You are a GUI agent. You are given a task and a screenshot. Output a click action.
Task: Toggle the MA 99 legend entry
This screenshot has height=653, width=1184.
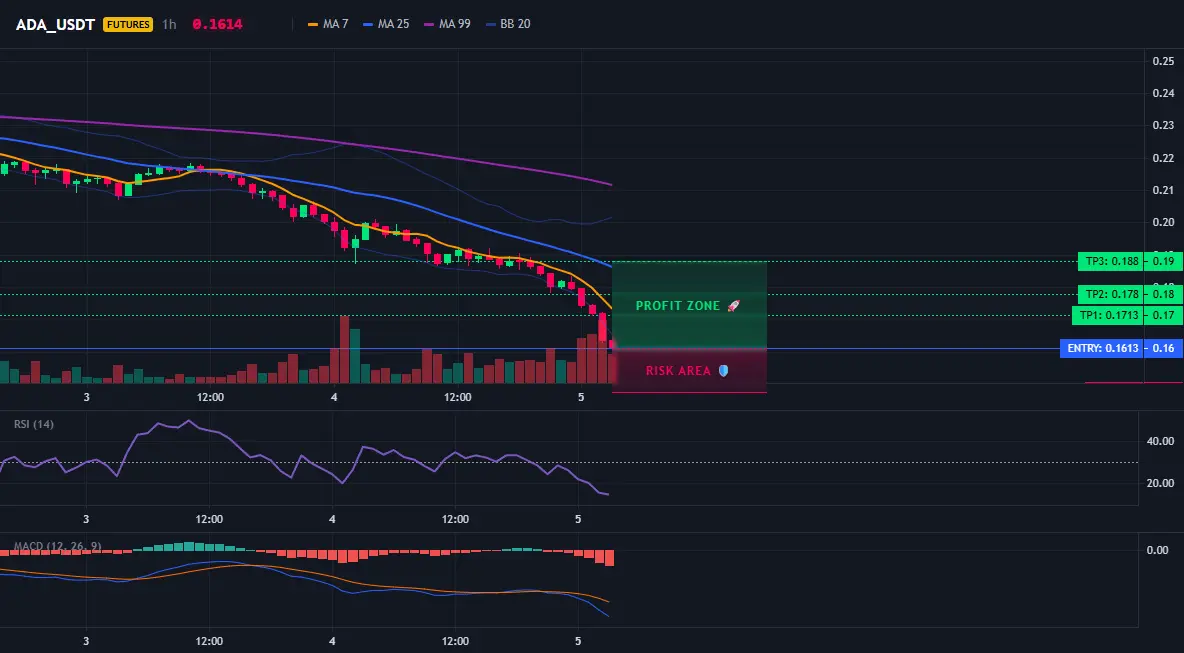[448, 24]
